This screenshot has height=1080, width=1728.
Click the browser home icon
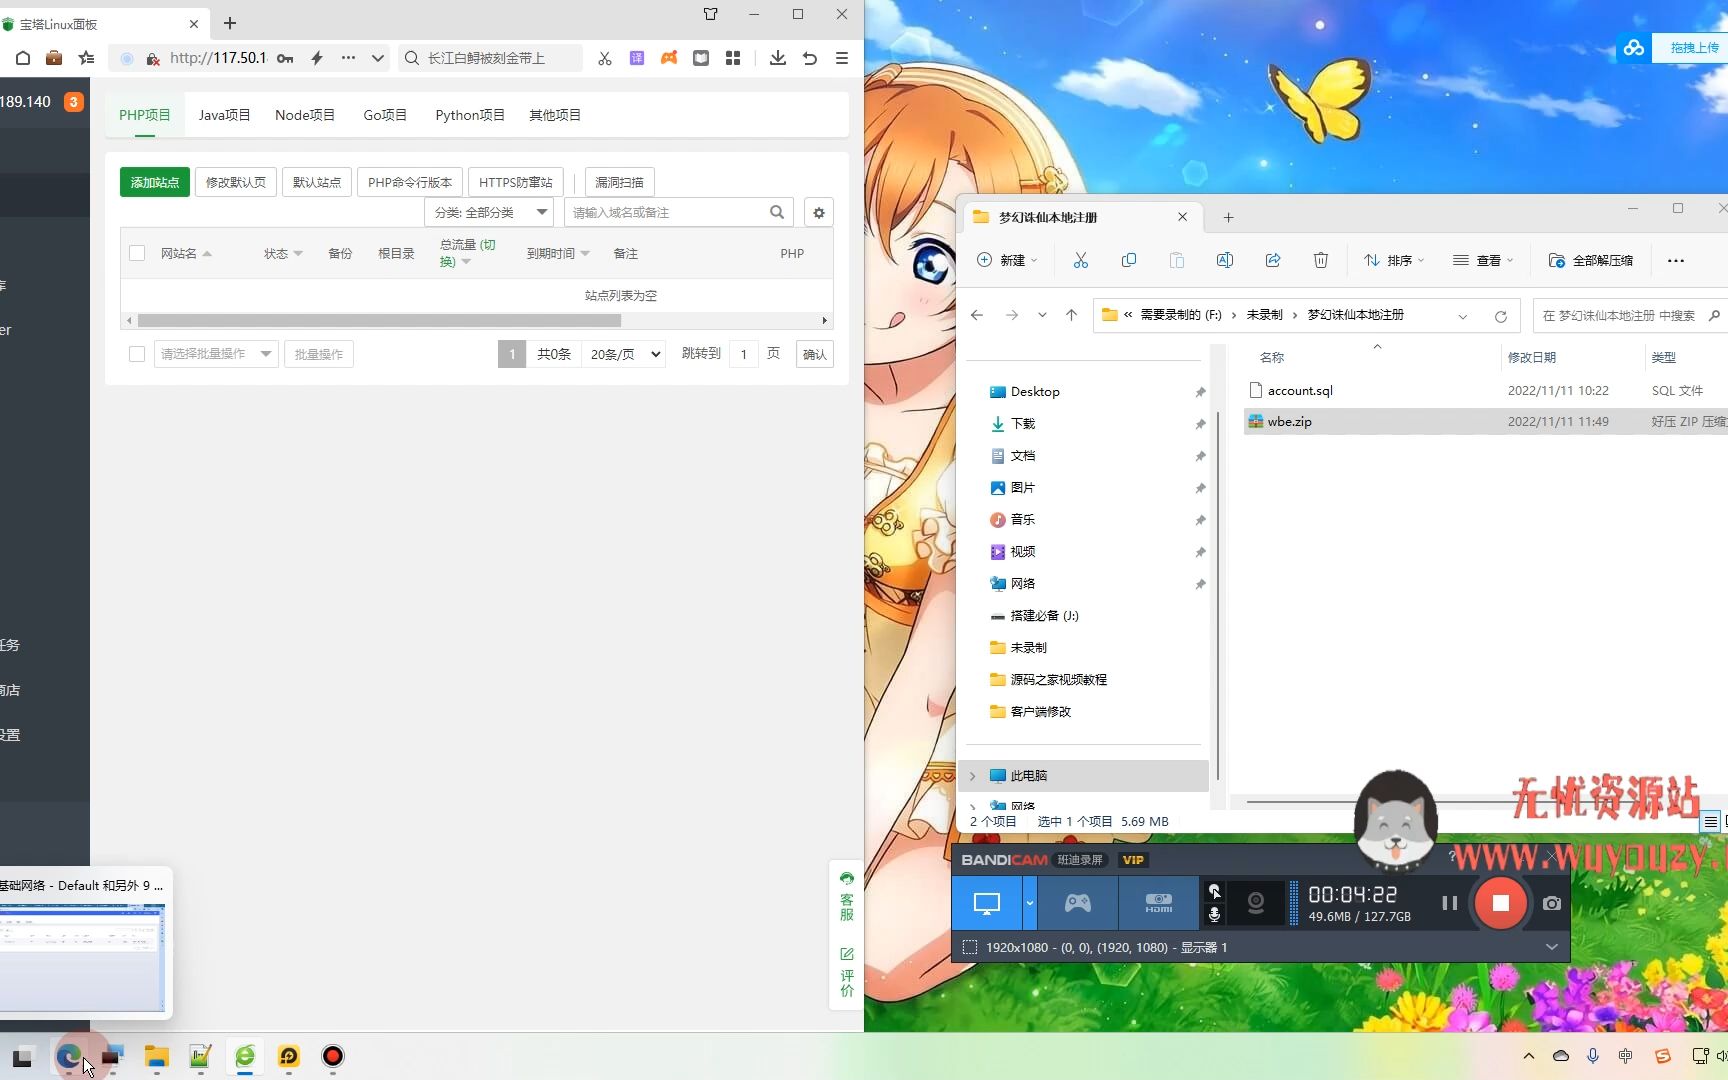point(22,58)
